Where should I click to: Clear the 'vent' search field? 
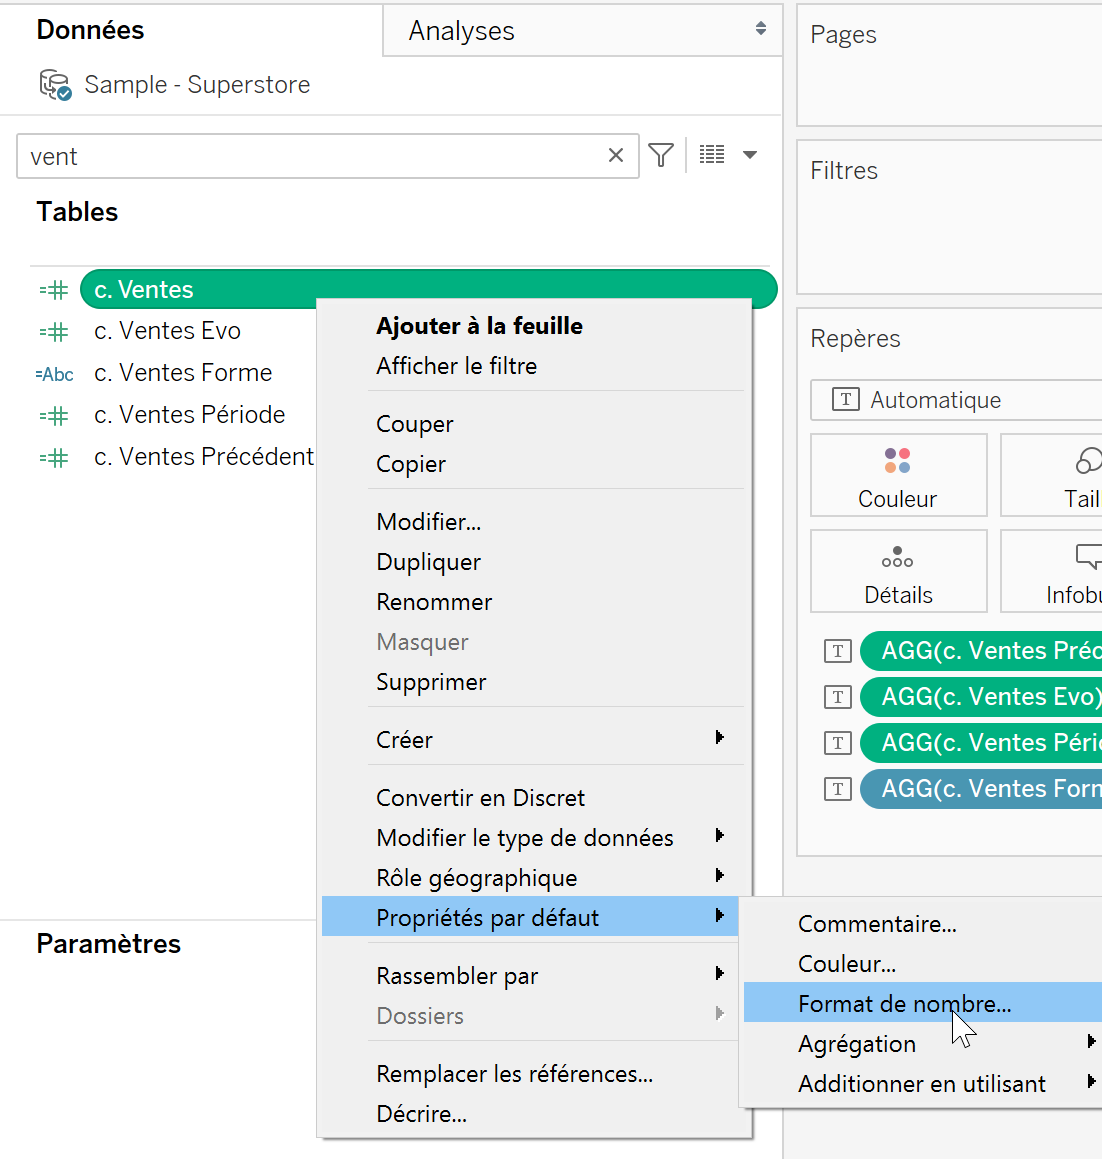[x=616, y=155]
